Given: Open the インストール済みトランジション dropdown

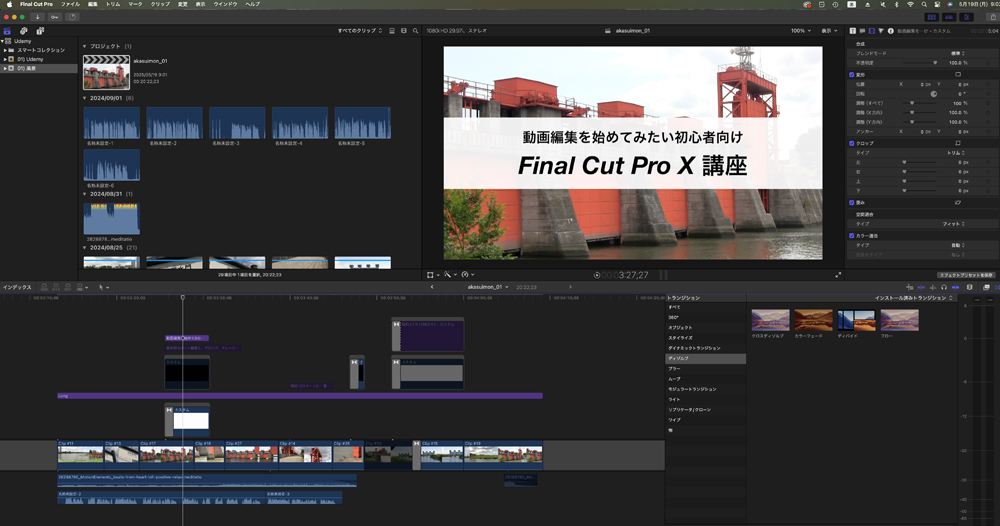Looking at the screenshot, I should point(914,298).
